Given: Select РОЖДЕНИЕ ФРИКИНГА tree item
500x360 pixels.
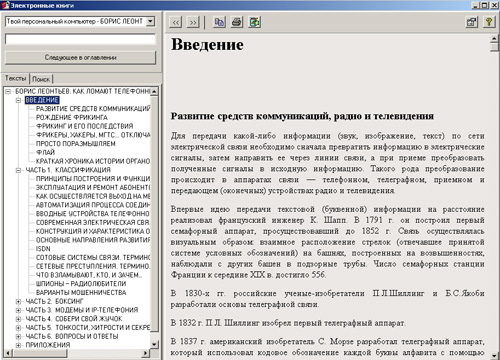Looking at the screenshot, I should point(72,117).
